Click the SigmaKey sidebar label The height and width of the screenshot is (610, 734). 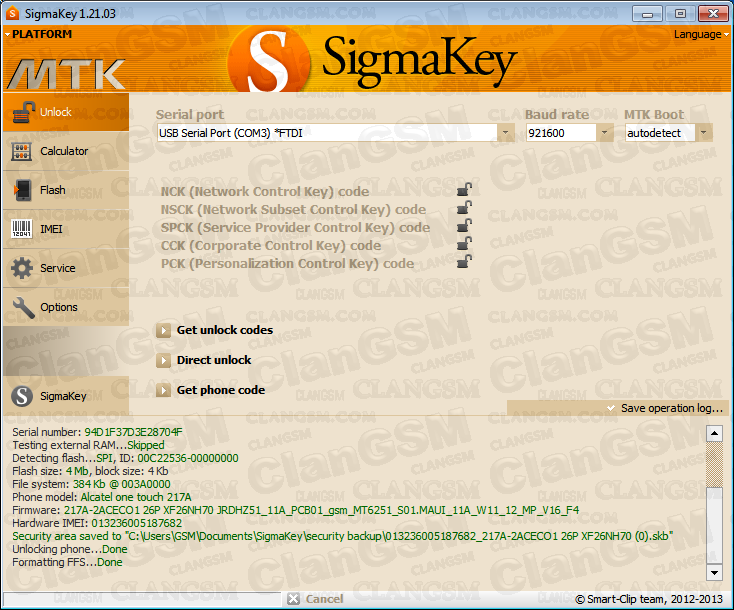coord(63,396)
